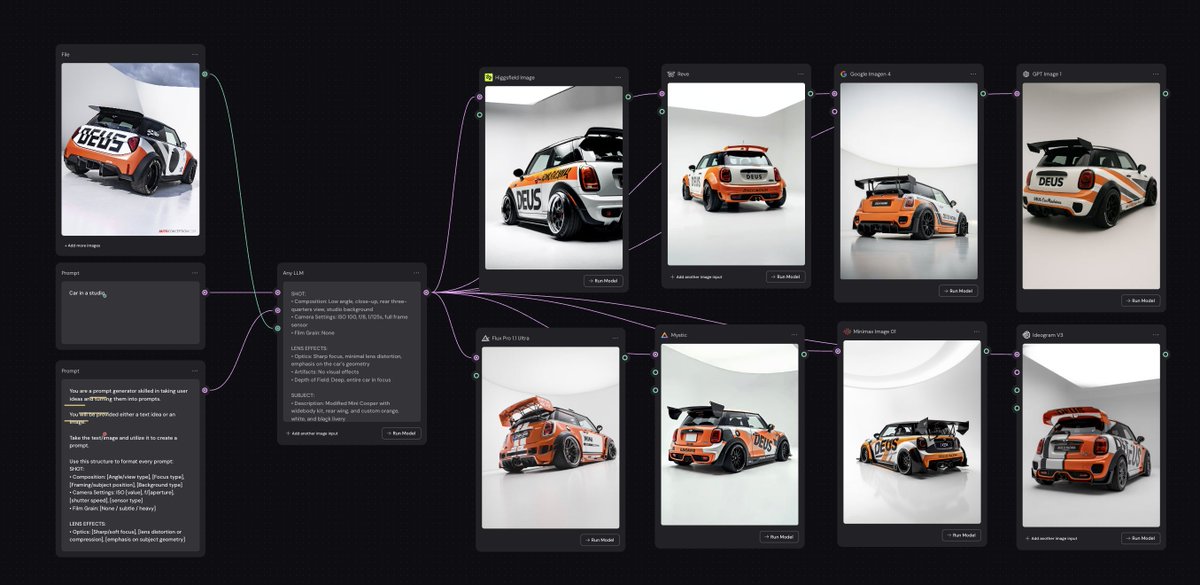Select the GPT Image 1 generated picture
Screen dimensions: 1200x585
1092,188
